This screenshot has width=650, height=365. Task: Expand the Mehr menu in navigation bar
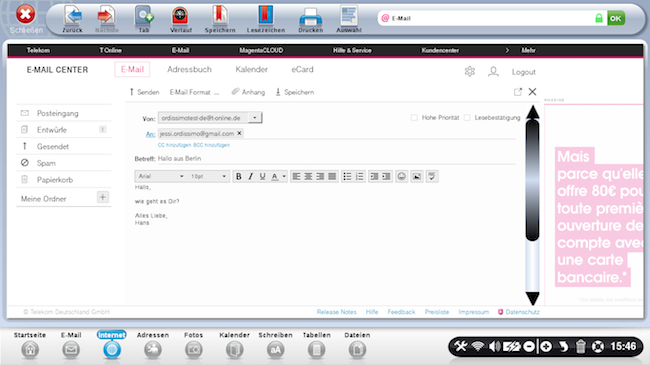pyautogui.click(x=528, y=50)
